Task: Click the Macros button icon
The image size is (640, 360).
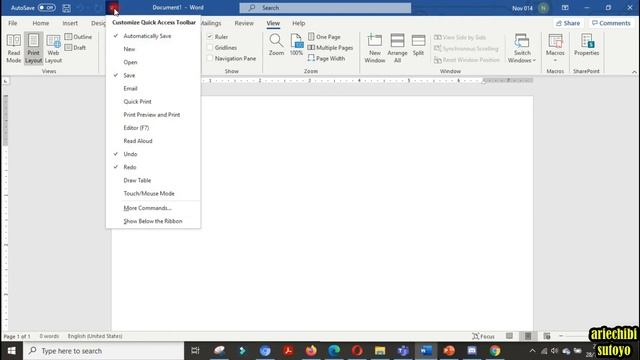Action: [555, 41]
